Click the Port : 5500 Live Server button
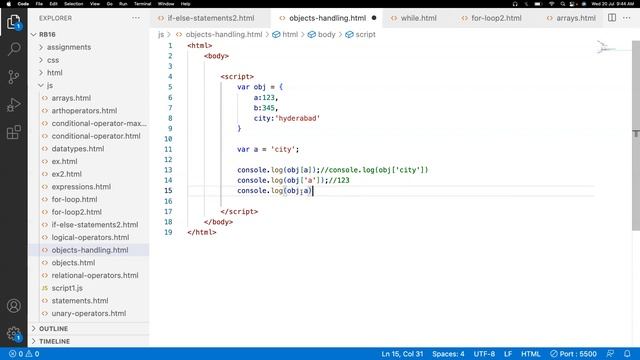This screenshot has width=640, height=360. point(573,354)
